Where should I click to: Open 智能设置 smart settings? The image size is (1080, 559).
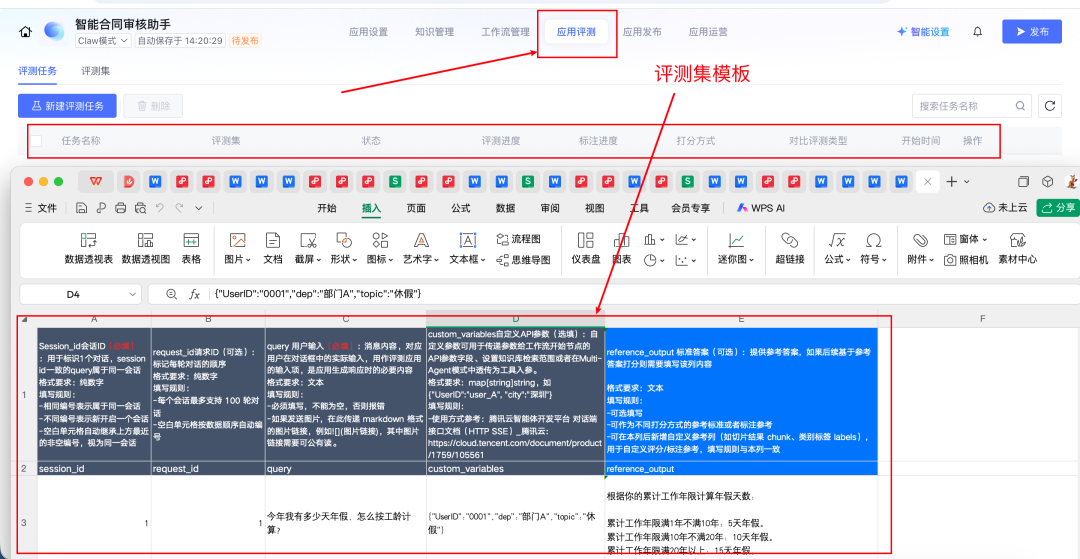[923, 32]
